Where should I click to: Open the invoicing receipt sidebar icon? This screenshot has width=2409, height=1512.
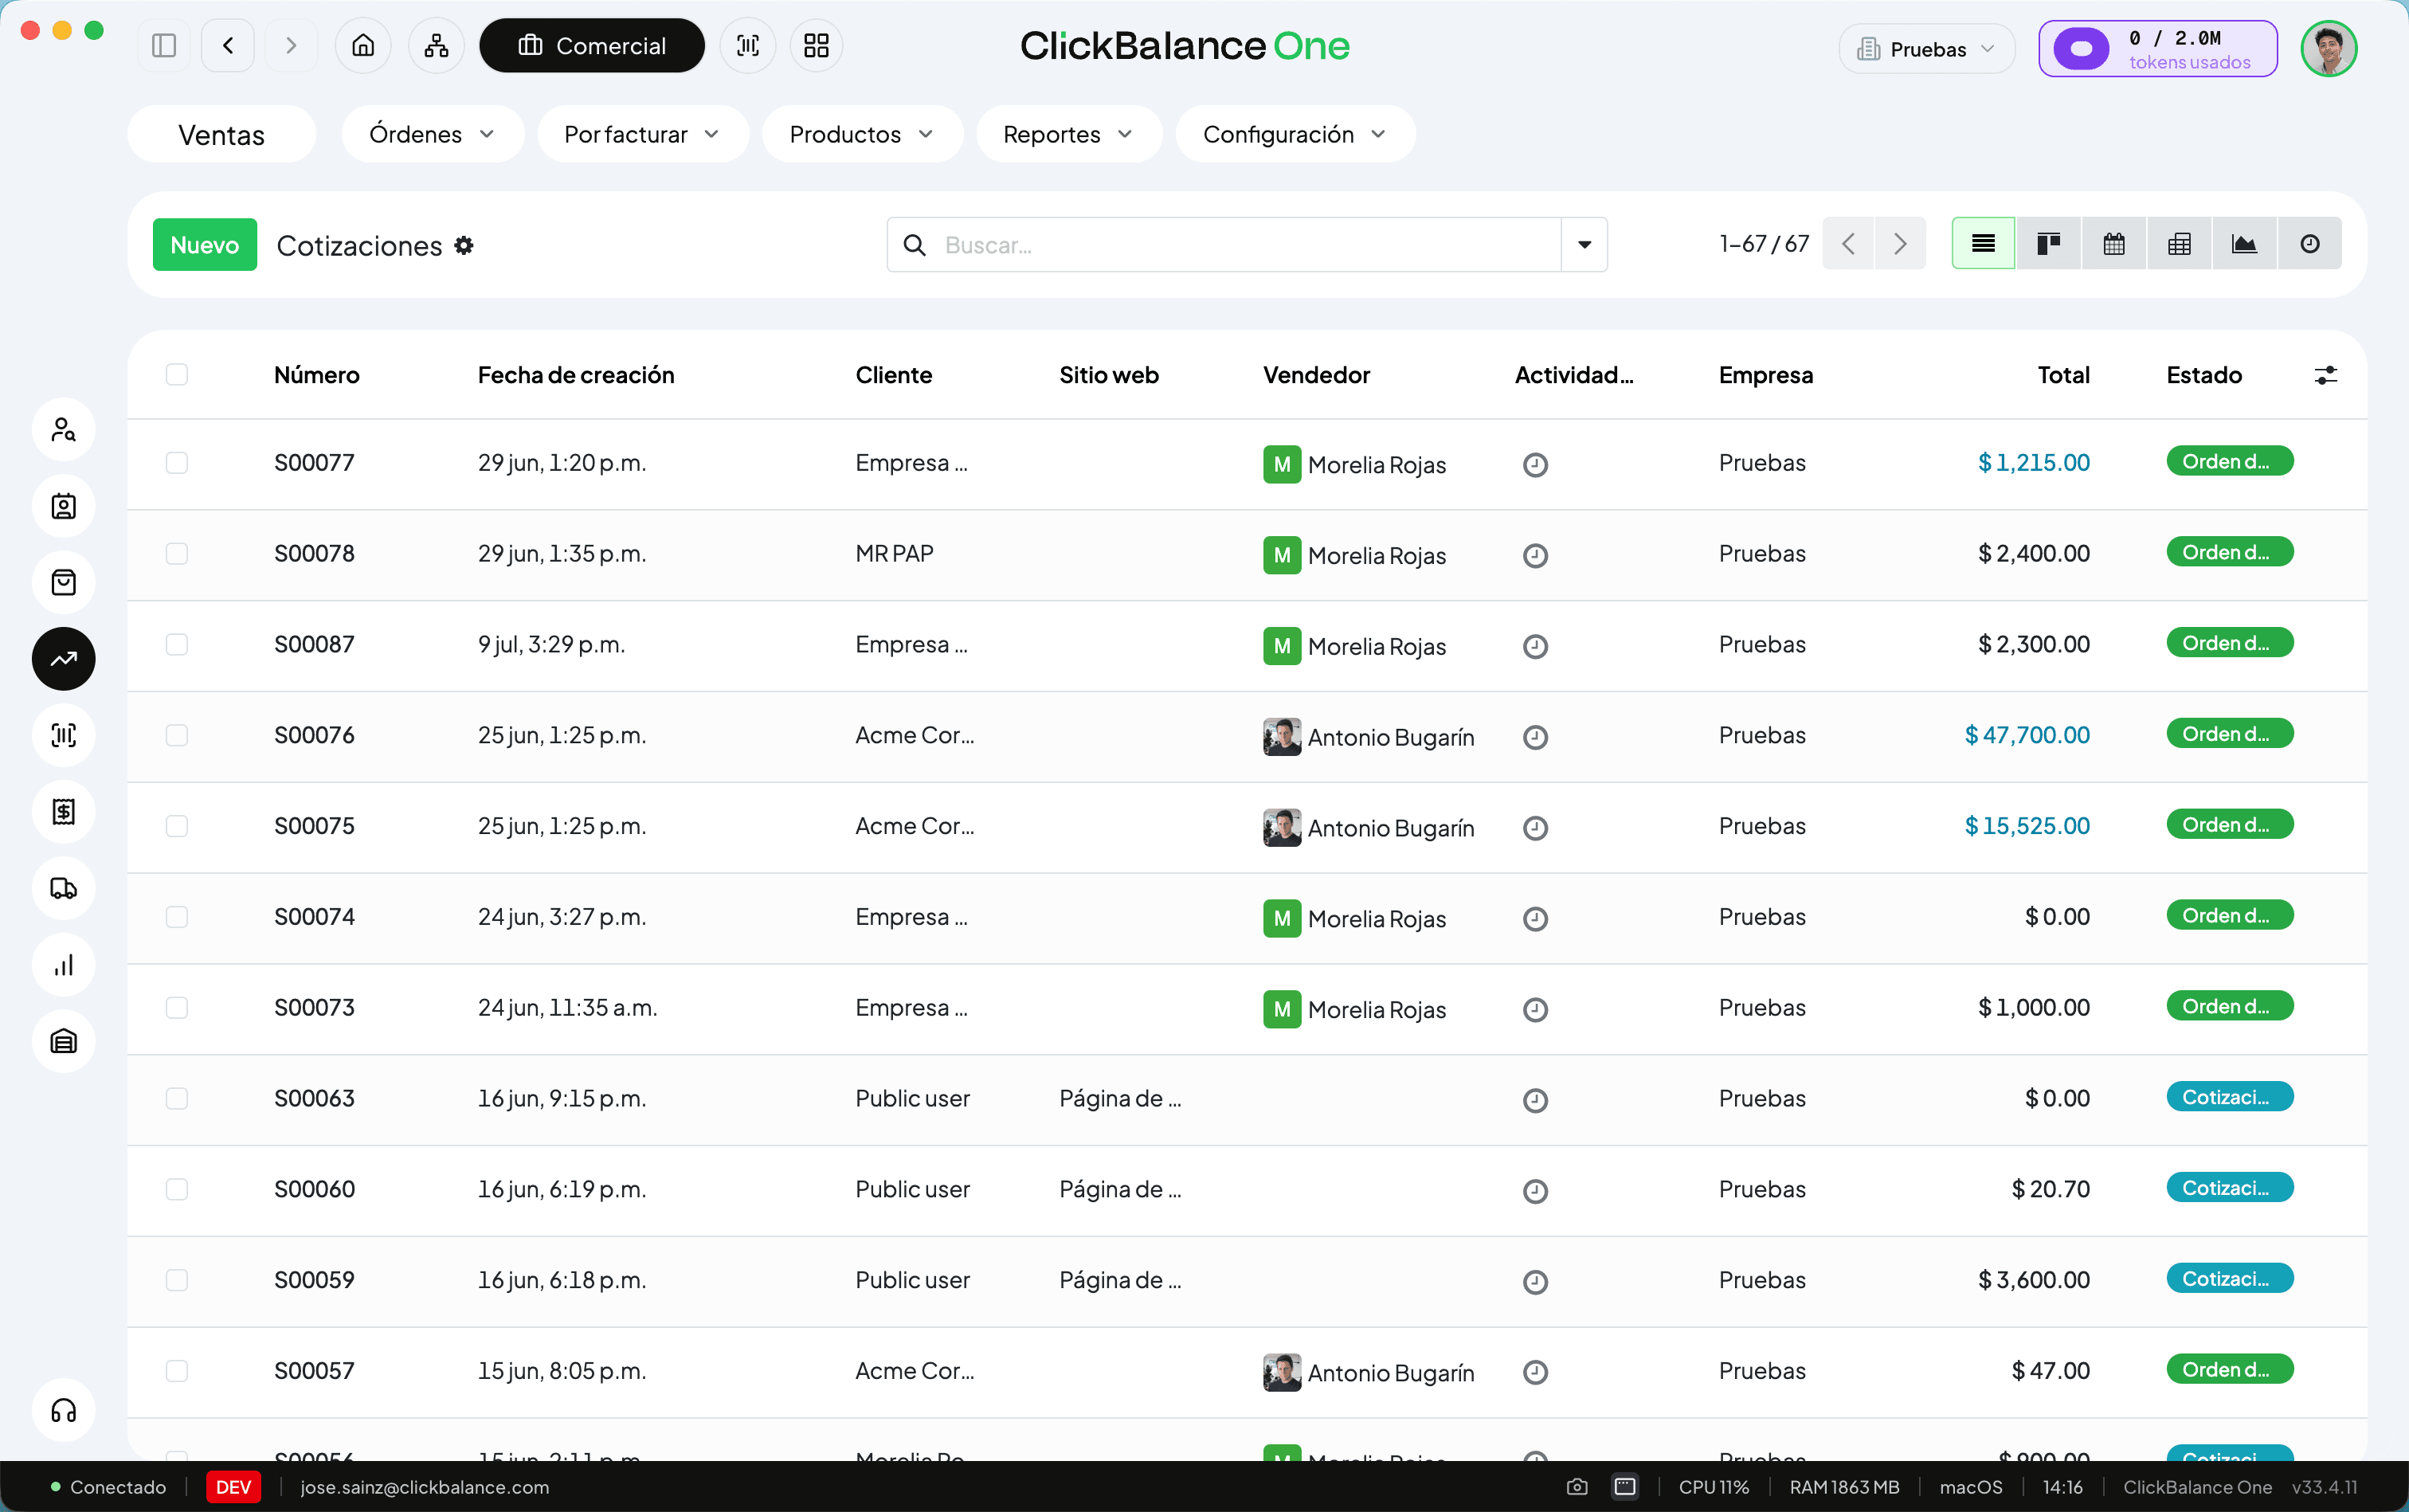[64, 812]
